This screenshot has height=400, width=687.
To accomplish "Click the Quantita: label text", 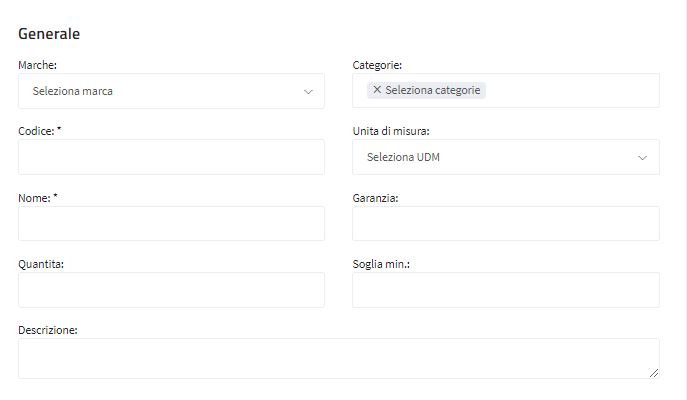I will (x=41, y=264).
